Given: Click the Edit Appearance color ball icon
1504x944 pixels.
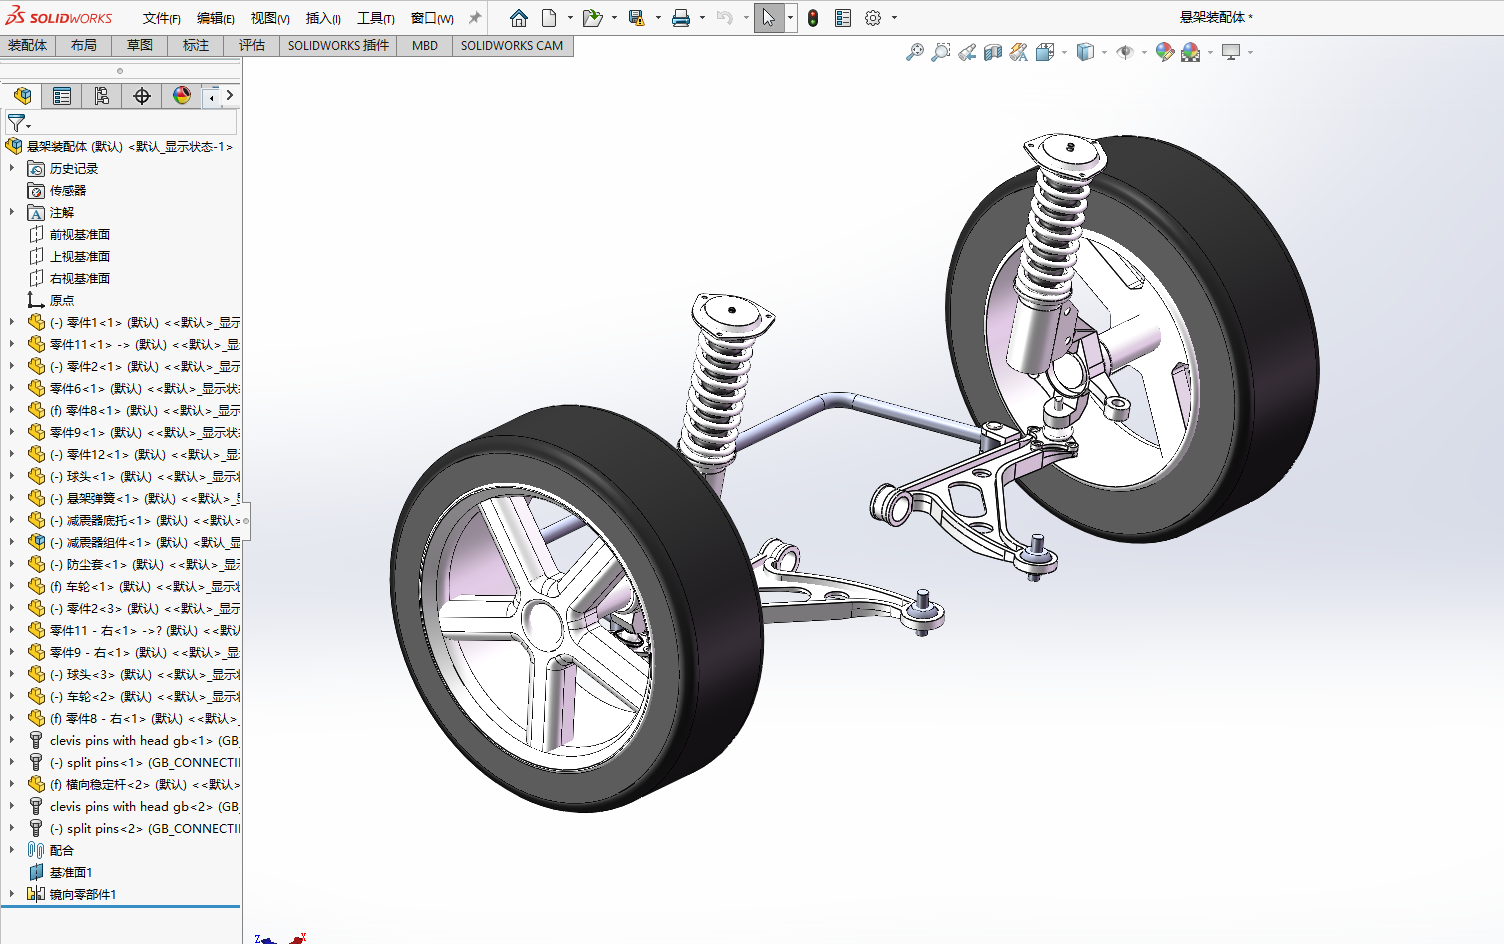Looking at the screenshot, I should click(x=1164, y=52).
